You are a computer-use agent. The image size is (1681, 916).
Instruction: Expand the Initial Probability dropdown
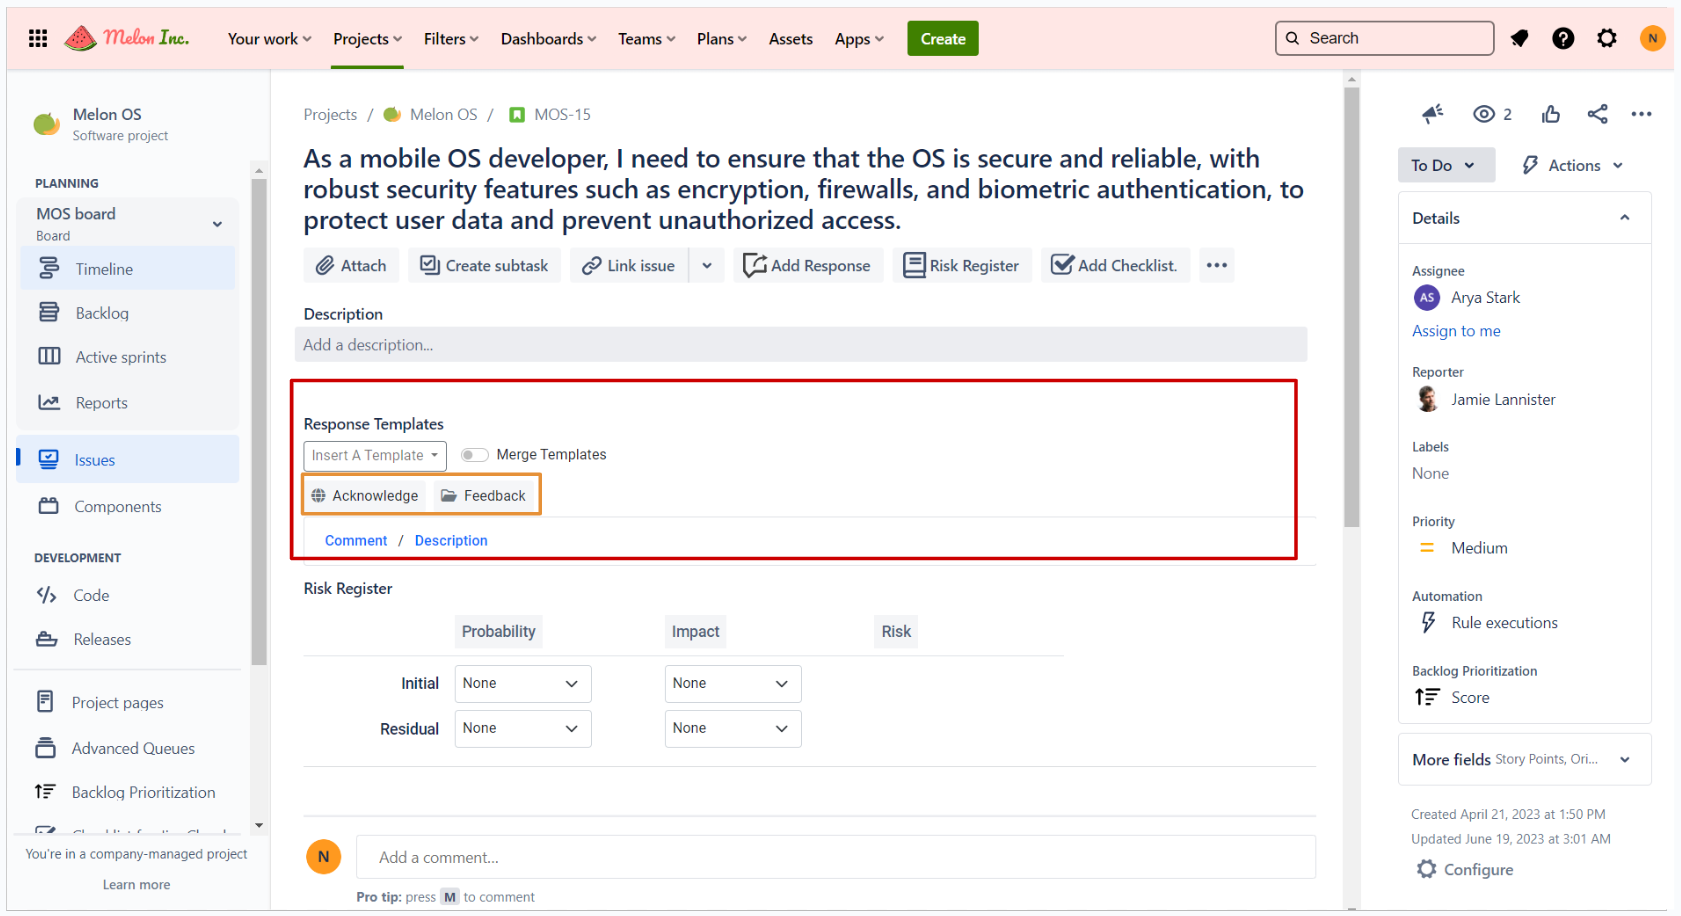point(522,684)
